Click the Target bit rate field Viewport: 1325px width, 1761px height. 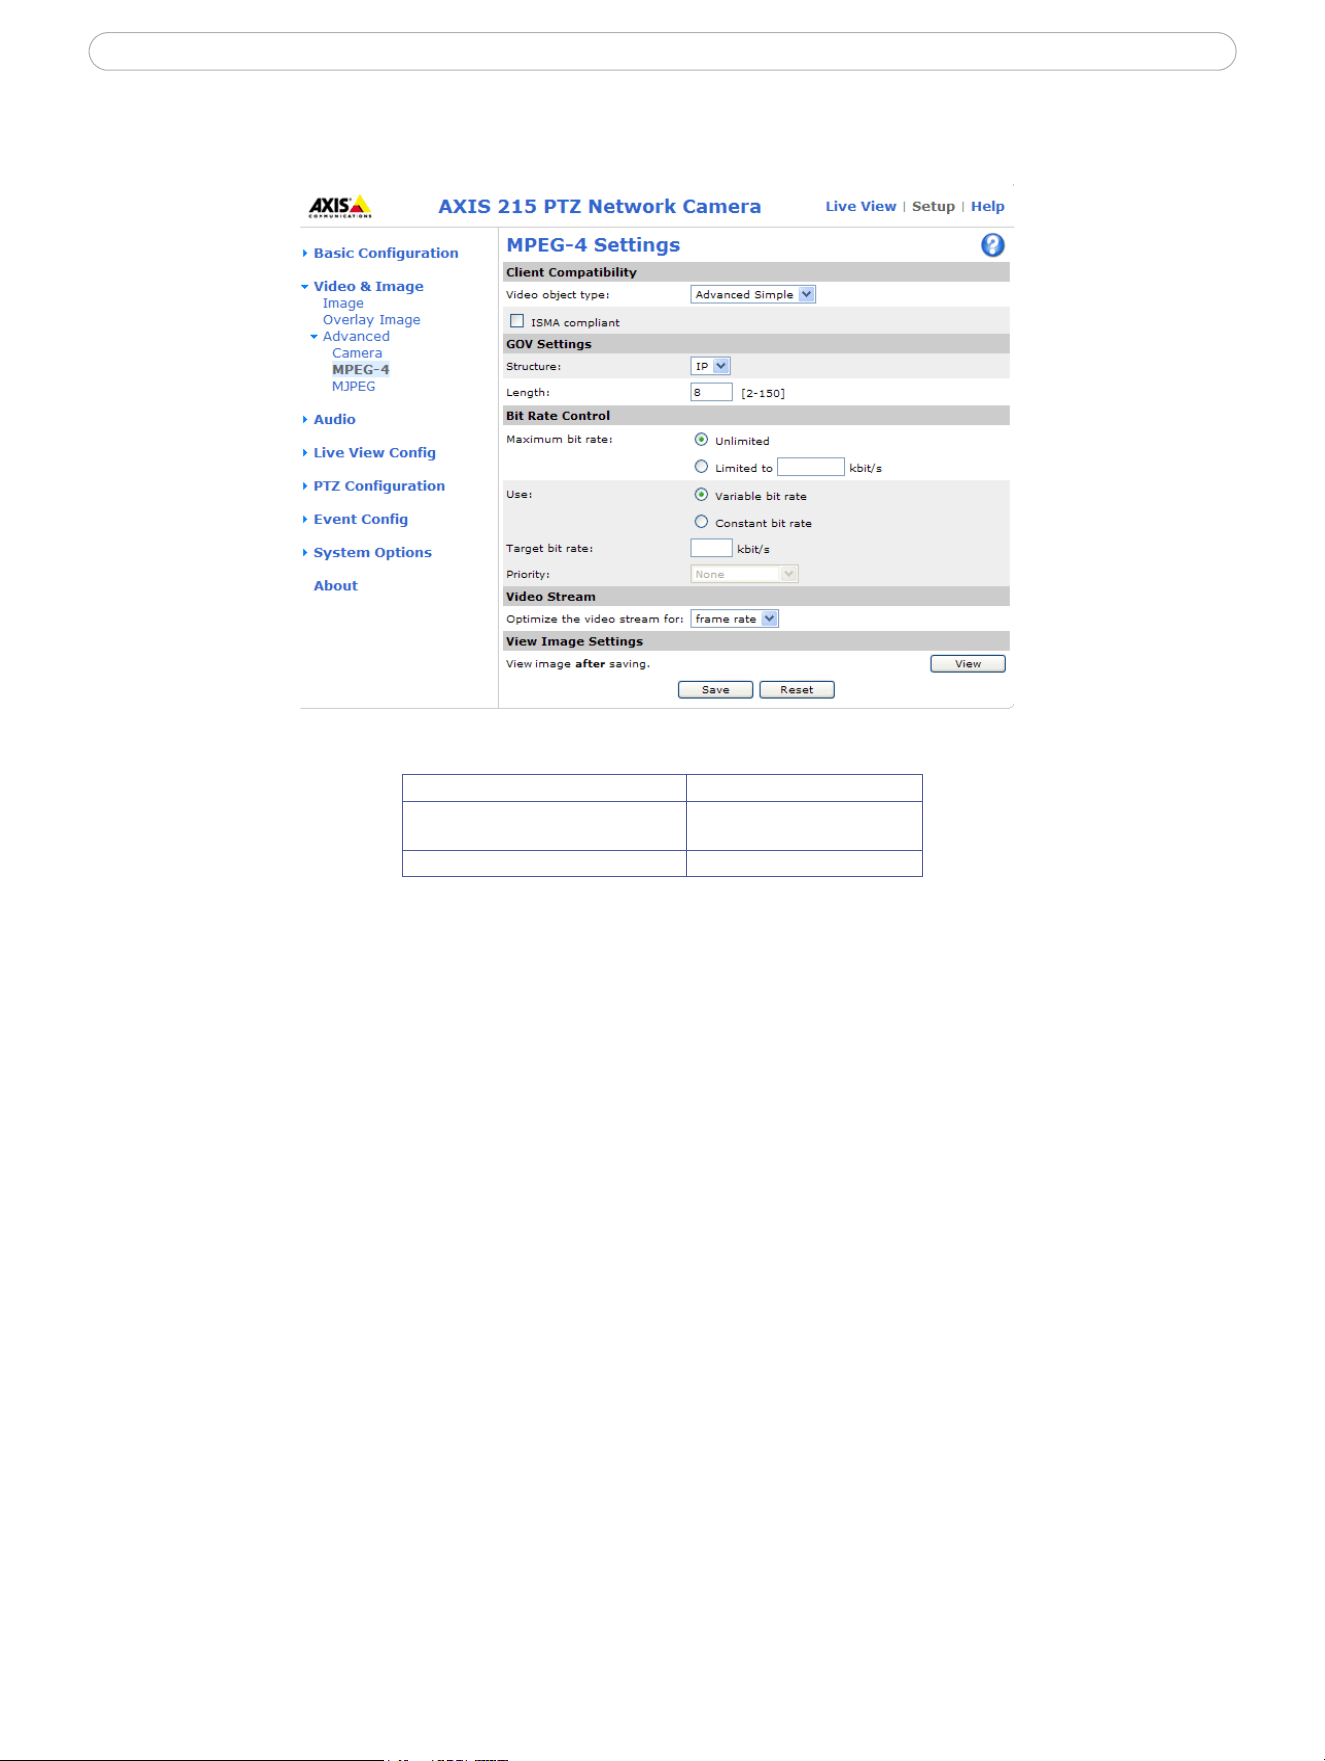[x=711, y=548]
